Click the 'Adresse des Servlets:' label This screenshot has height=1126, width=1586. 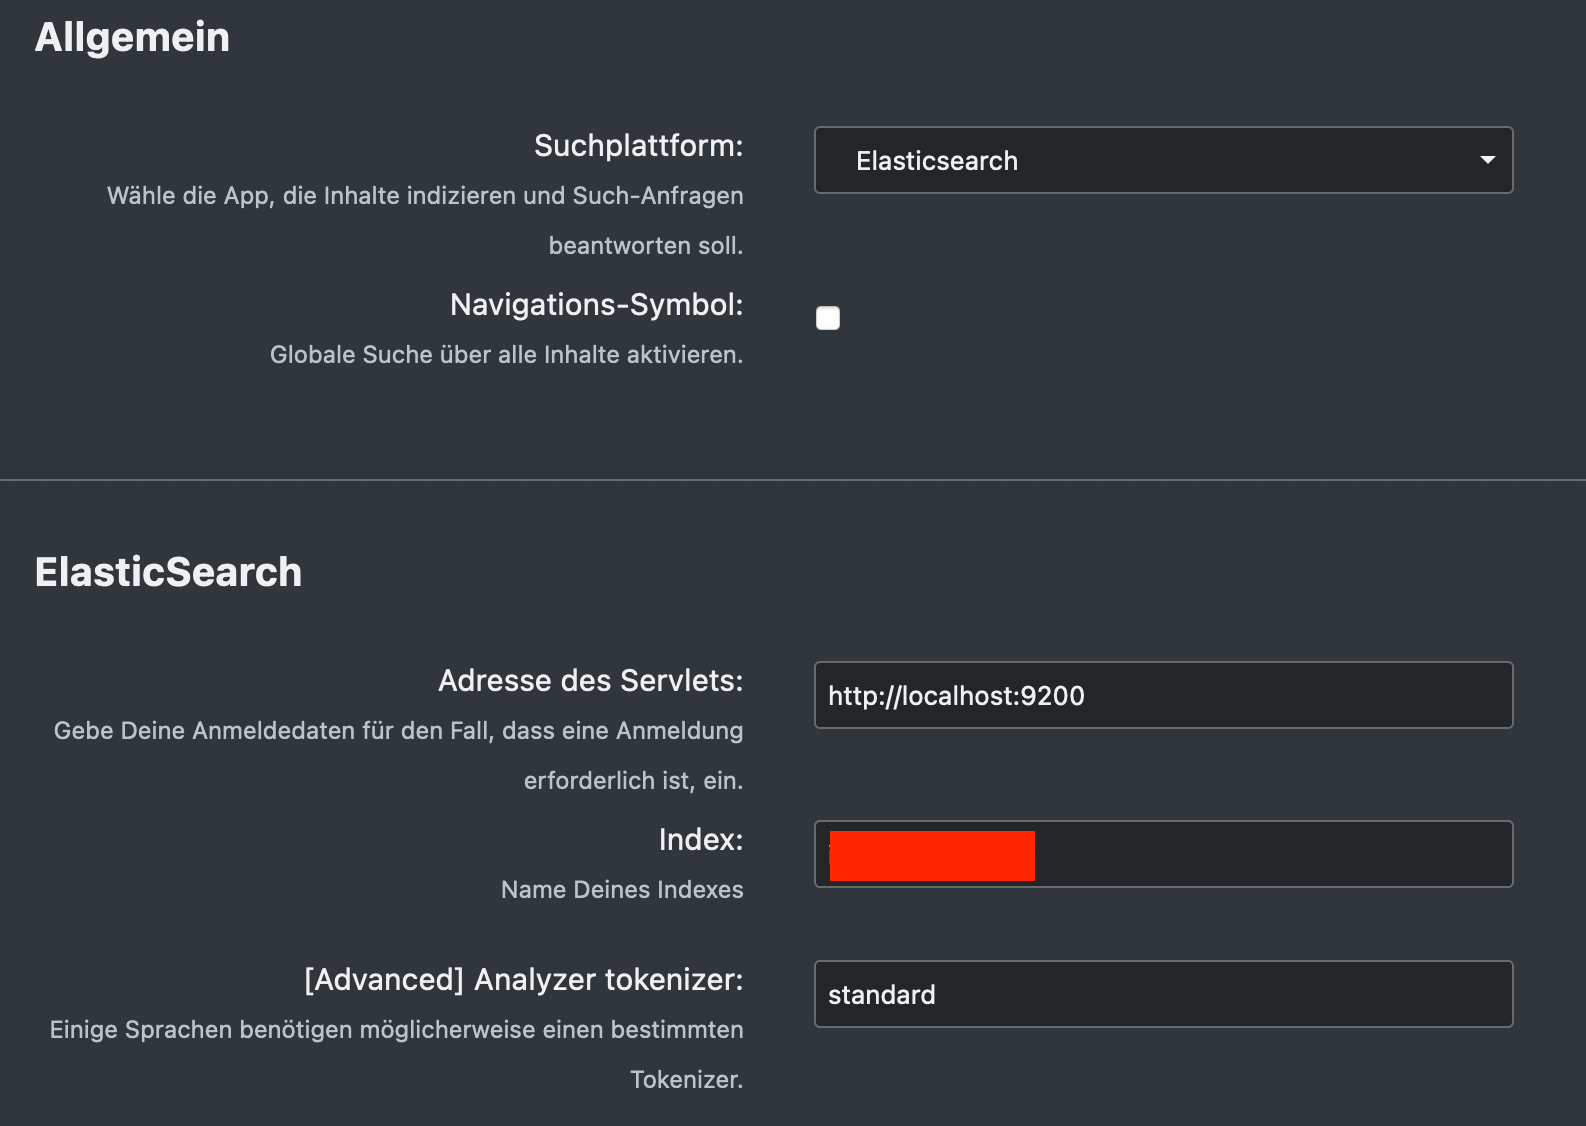click(590, 681)
